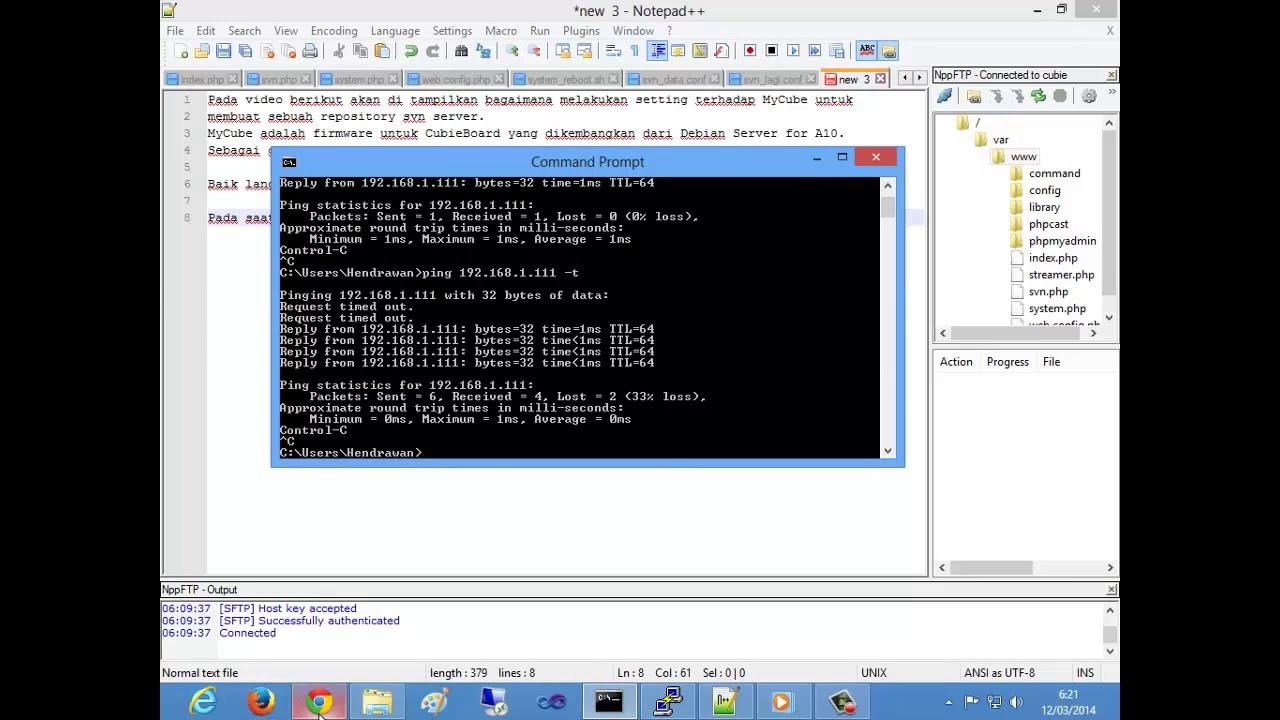
Task: Select the 'command' folder in tree
Action: click(1054, 174)
